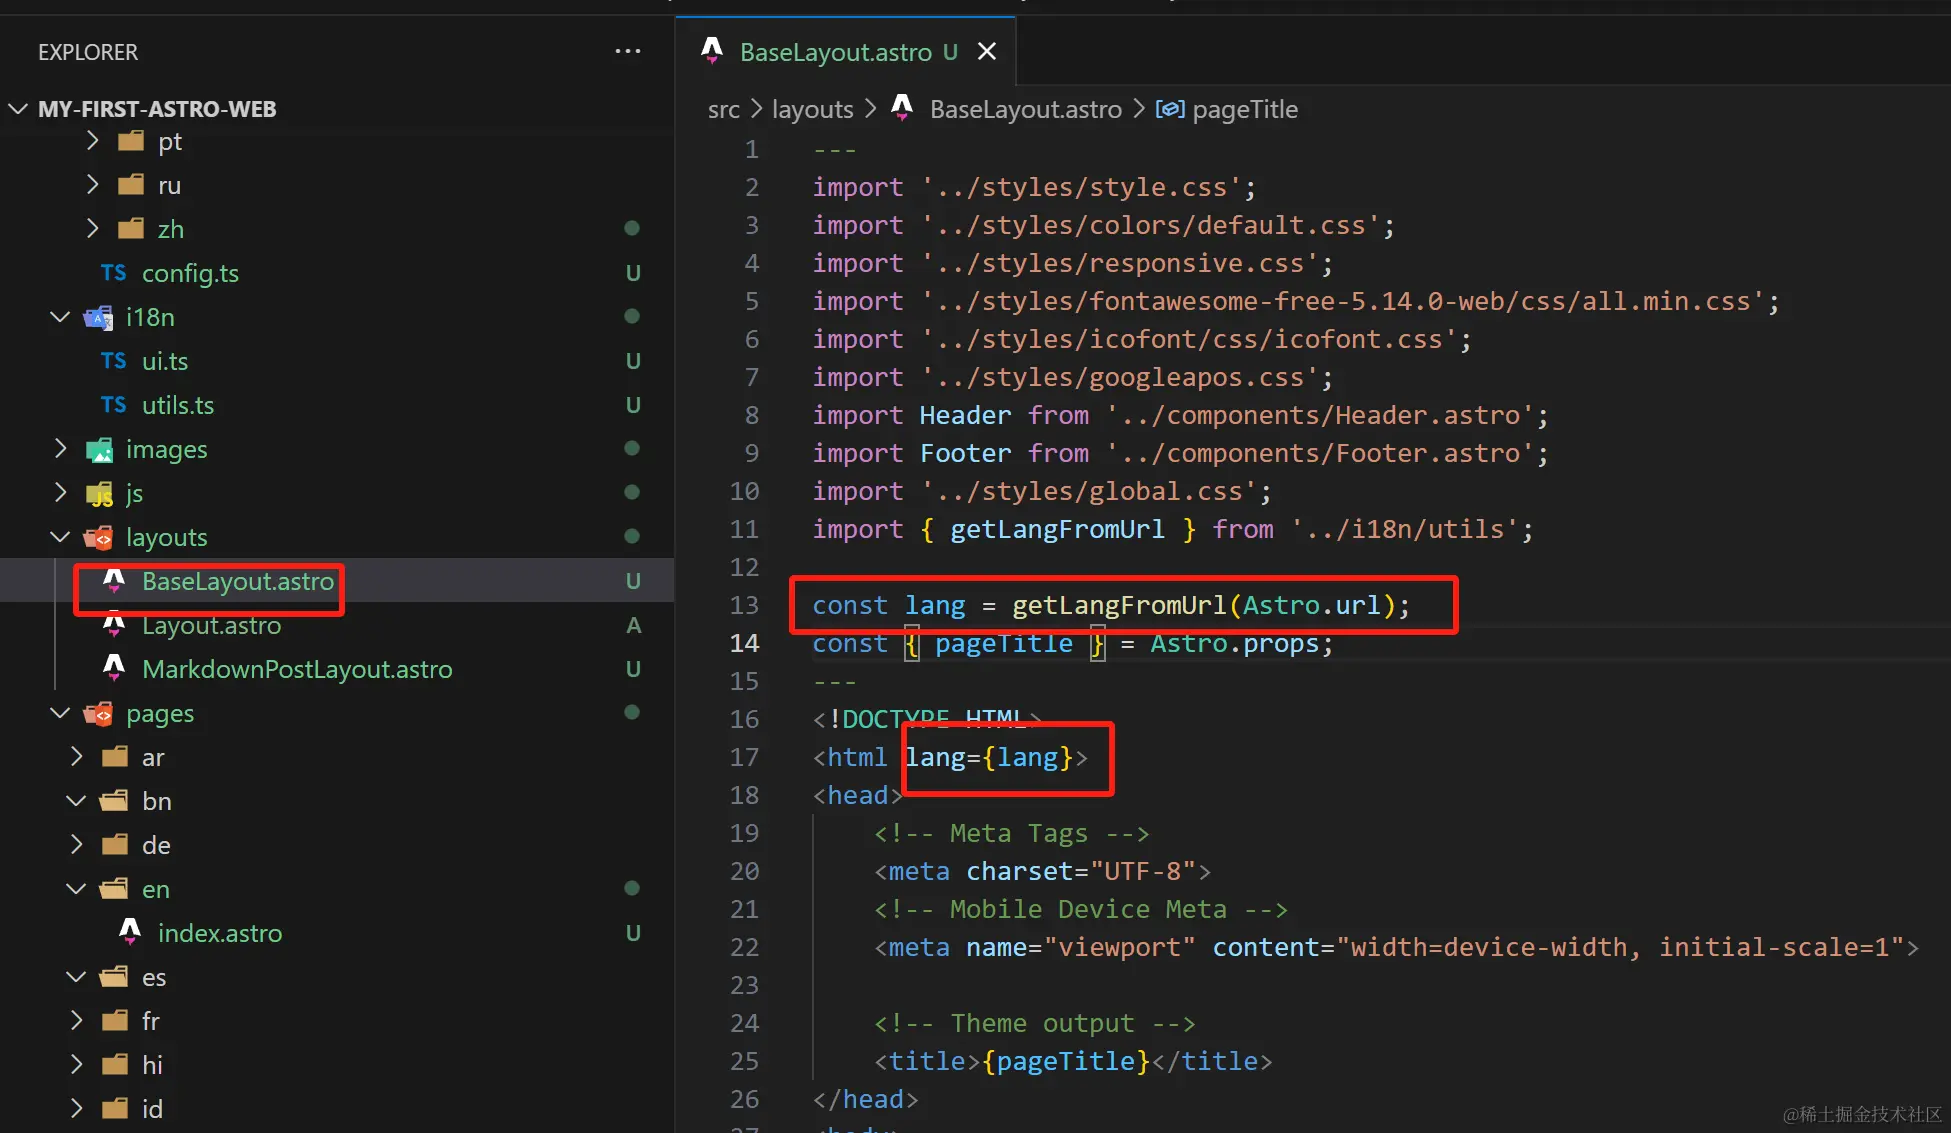The width and height of the screenshot is (1951, 1133).
Task: Expand the ar folder under pages
Action: click(77, 757)
